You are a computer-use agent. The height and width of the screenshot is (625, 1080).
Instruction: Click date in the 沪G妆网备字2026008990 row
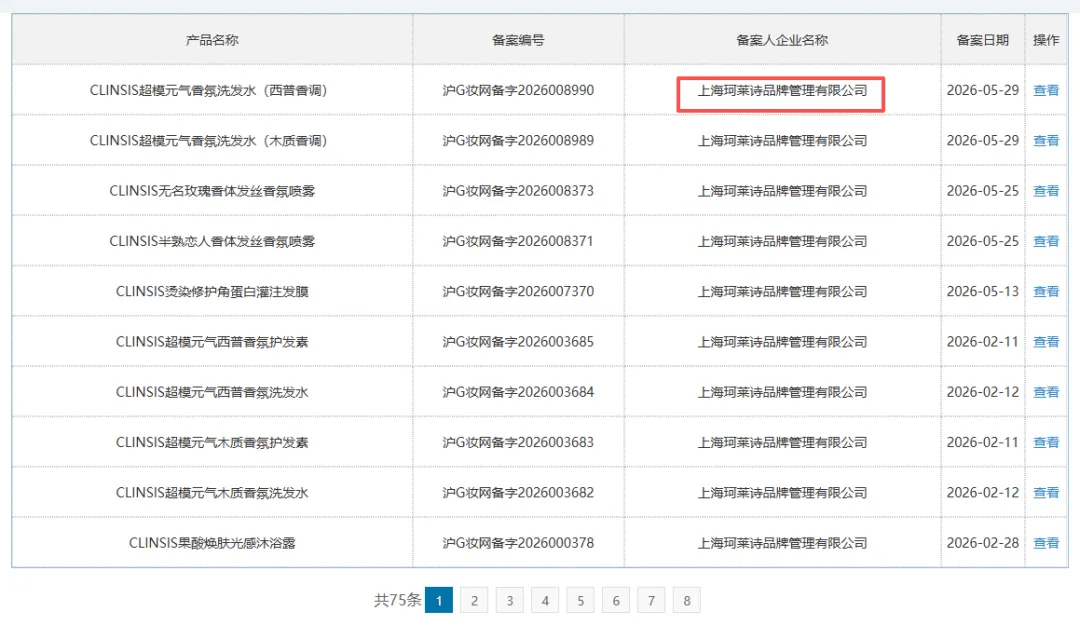(982, 90)
